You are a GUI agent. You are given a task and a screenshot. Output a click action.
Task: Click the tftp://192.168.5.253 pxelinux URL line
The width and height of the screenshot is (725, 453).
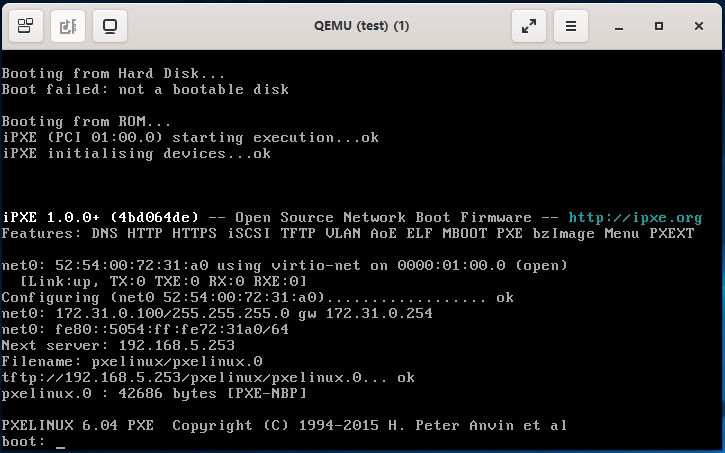click(x=208, y=377)
